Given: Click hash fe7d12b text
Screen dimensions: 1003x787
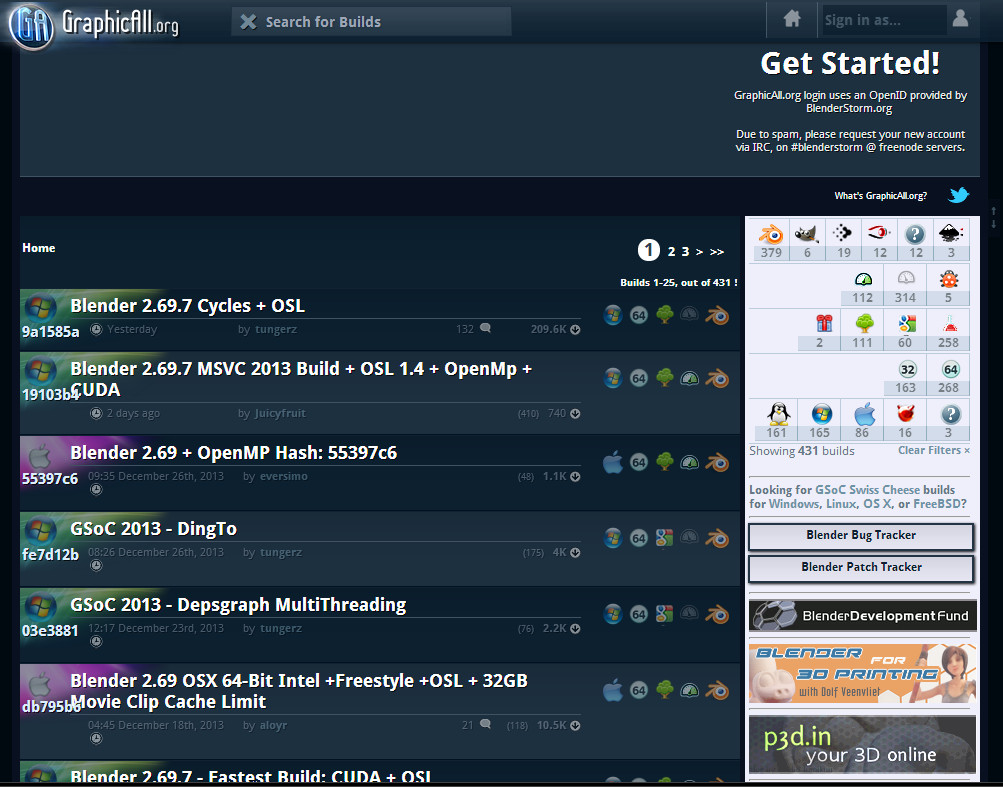Looking at the screenshot, I should point(50,554).
